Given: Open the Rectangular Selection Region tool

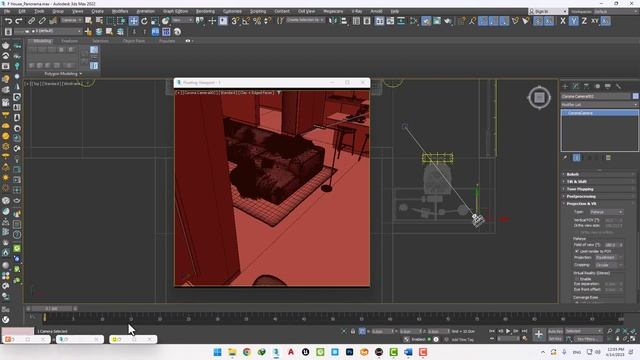Looking at the screenshot, I should (x=110, y=20).
